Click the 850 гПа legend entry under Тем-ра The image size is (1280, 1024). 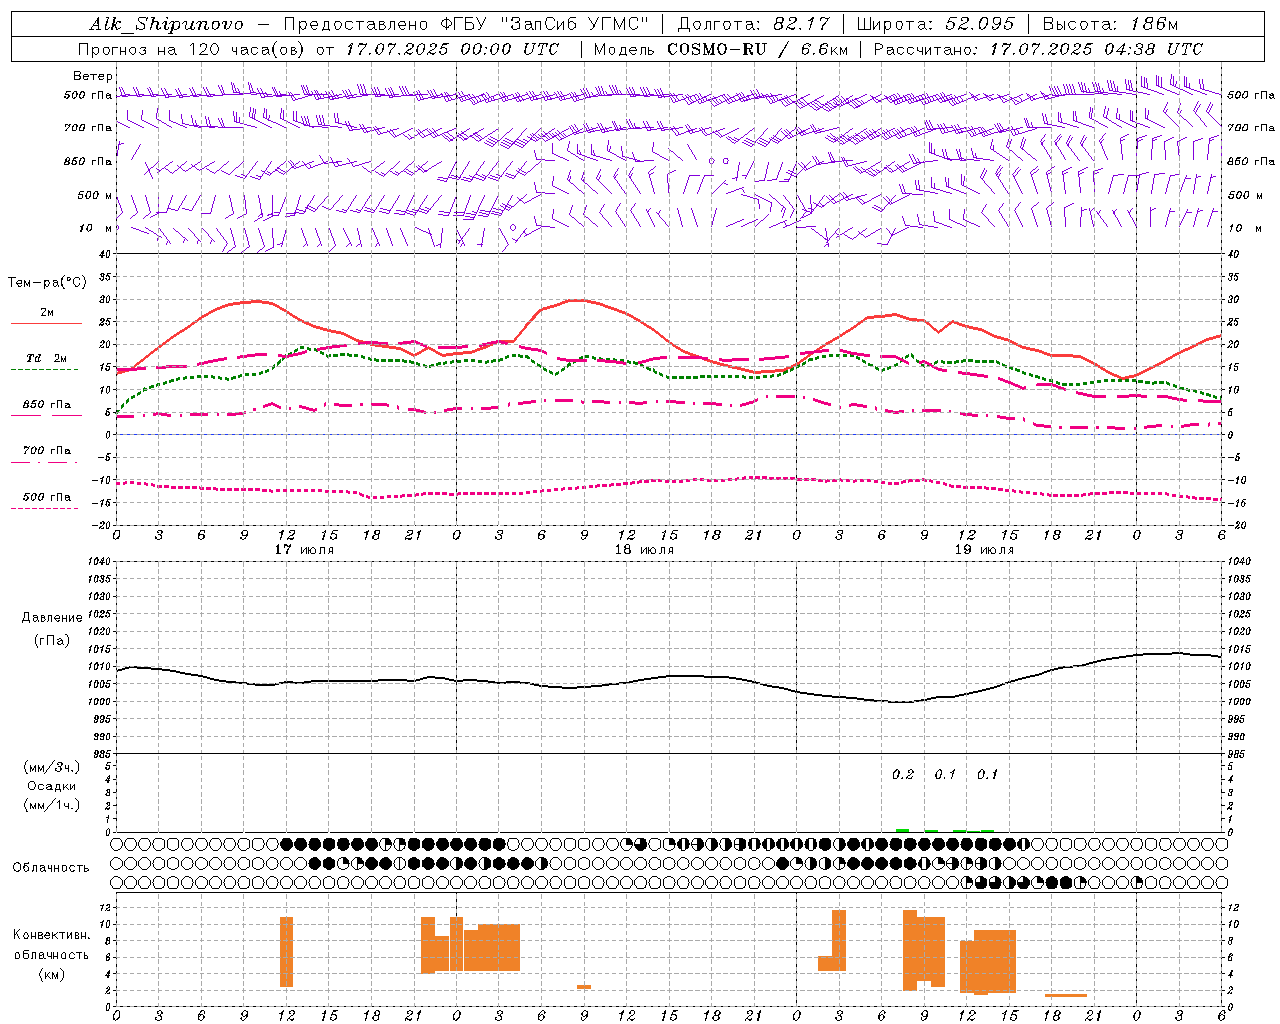(46, 405)
